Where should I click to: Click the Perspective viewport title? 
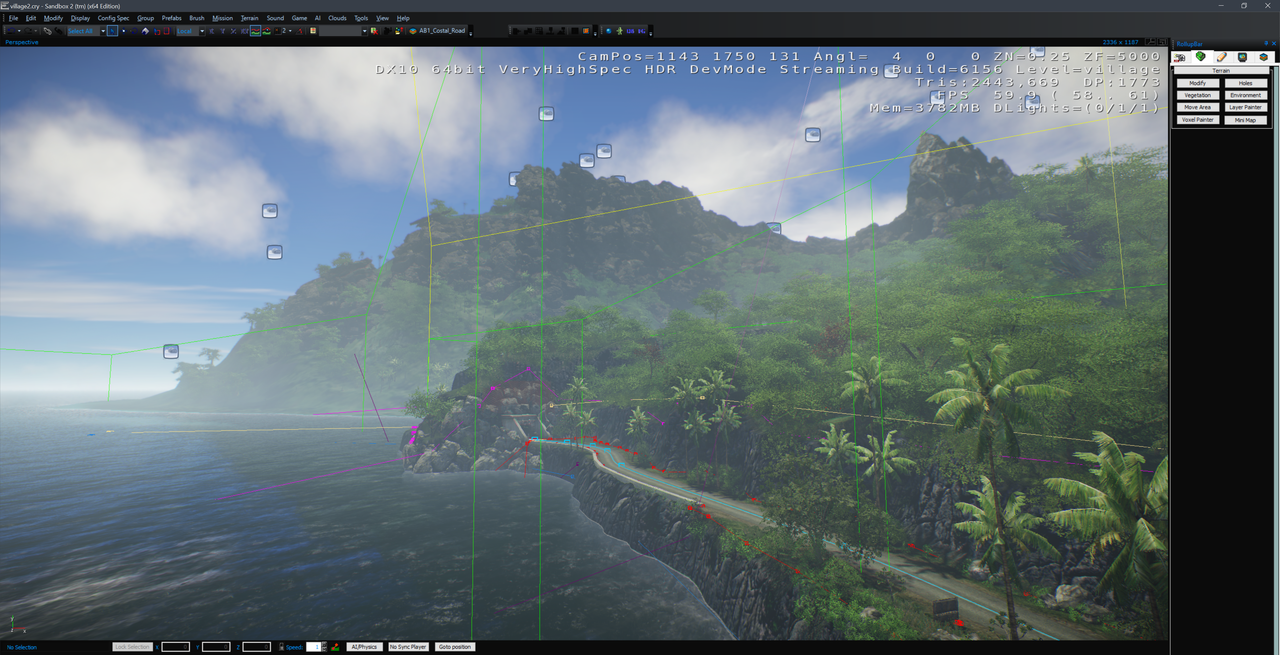[x=22, y=42]
